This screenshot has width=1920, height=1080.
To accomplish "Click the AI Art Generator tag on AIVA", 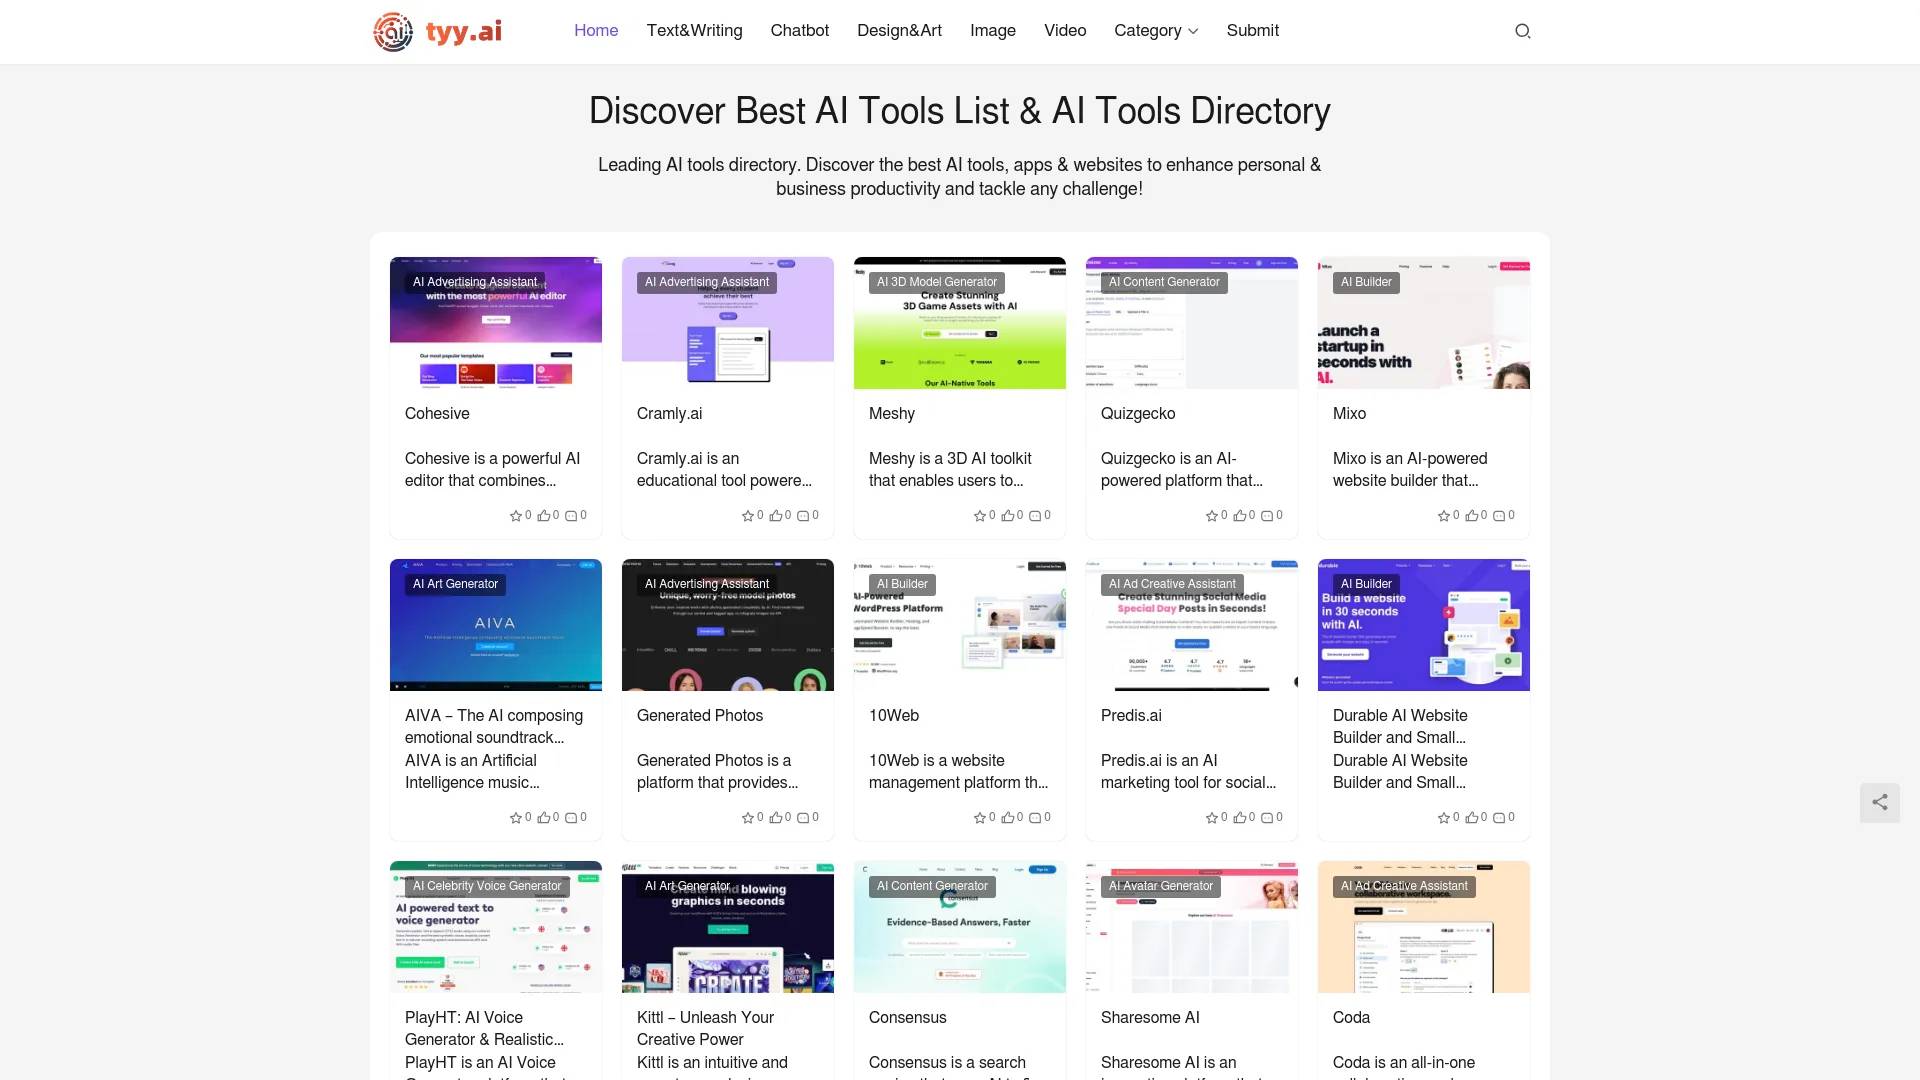I will 454,583.
